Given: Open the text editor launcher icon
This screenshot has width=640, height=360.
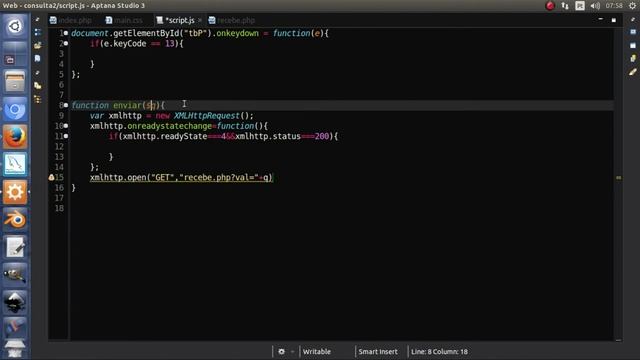Looking at the screenshot, I should (x=15, y=247).
